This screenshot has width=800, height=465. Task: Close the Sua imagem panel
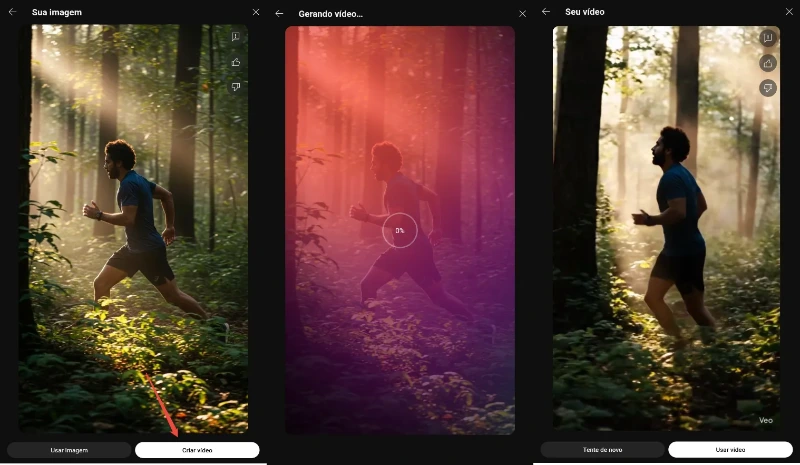256,12
